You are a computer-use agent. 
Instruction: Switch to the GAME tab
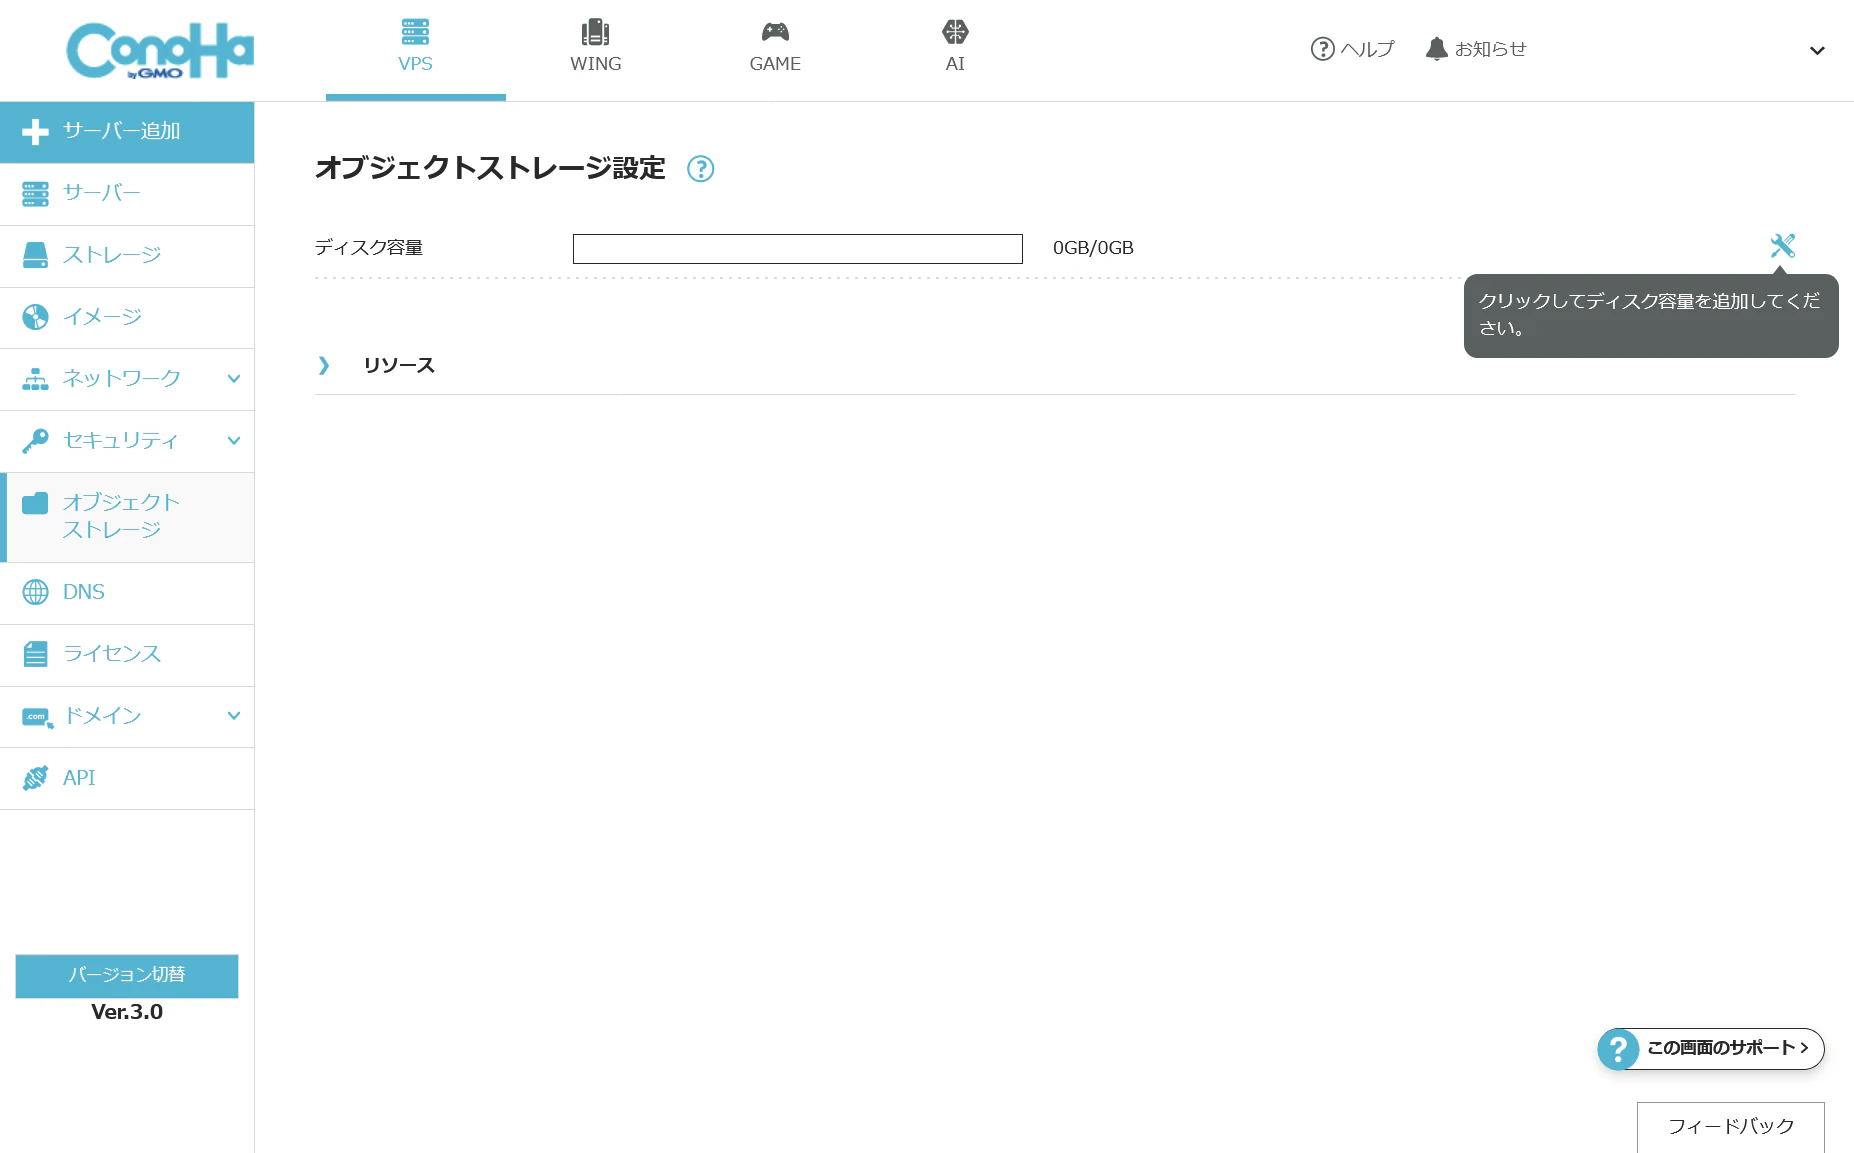click(775, 47)
